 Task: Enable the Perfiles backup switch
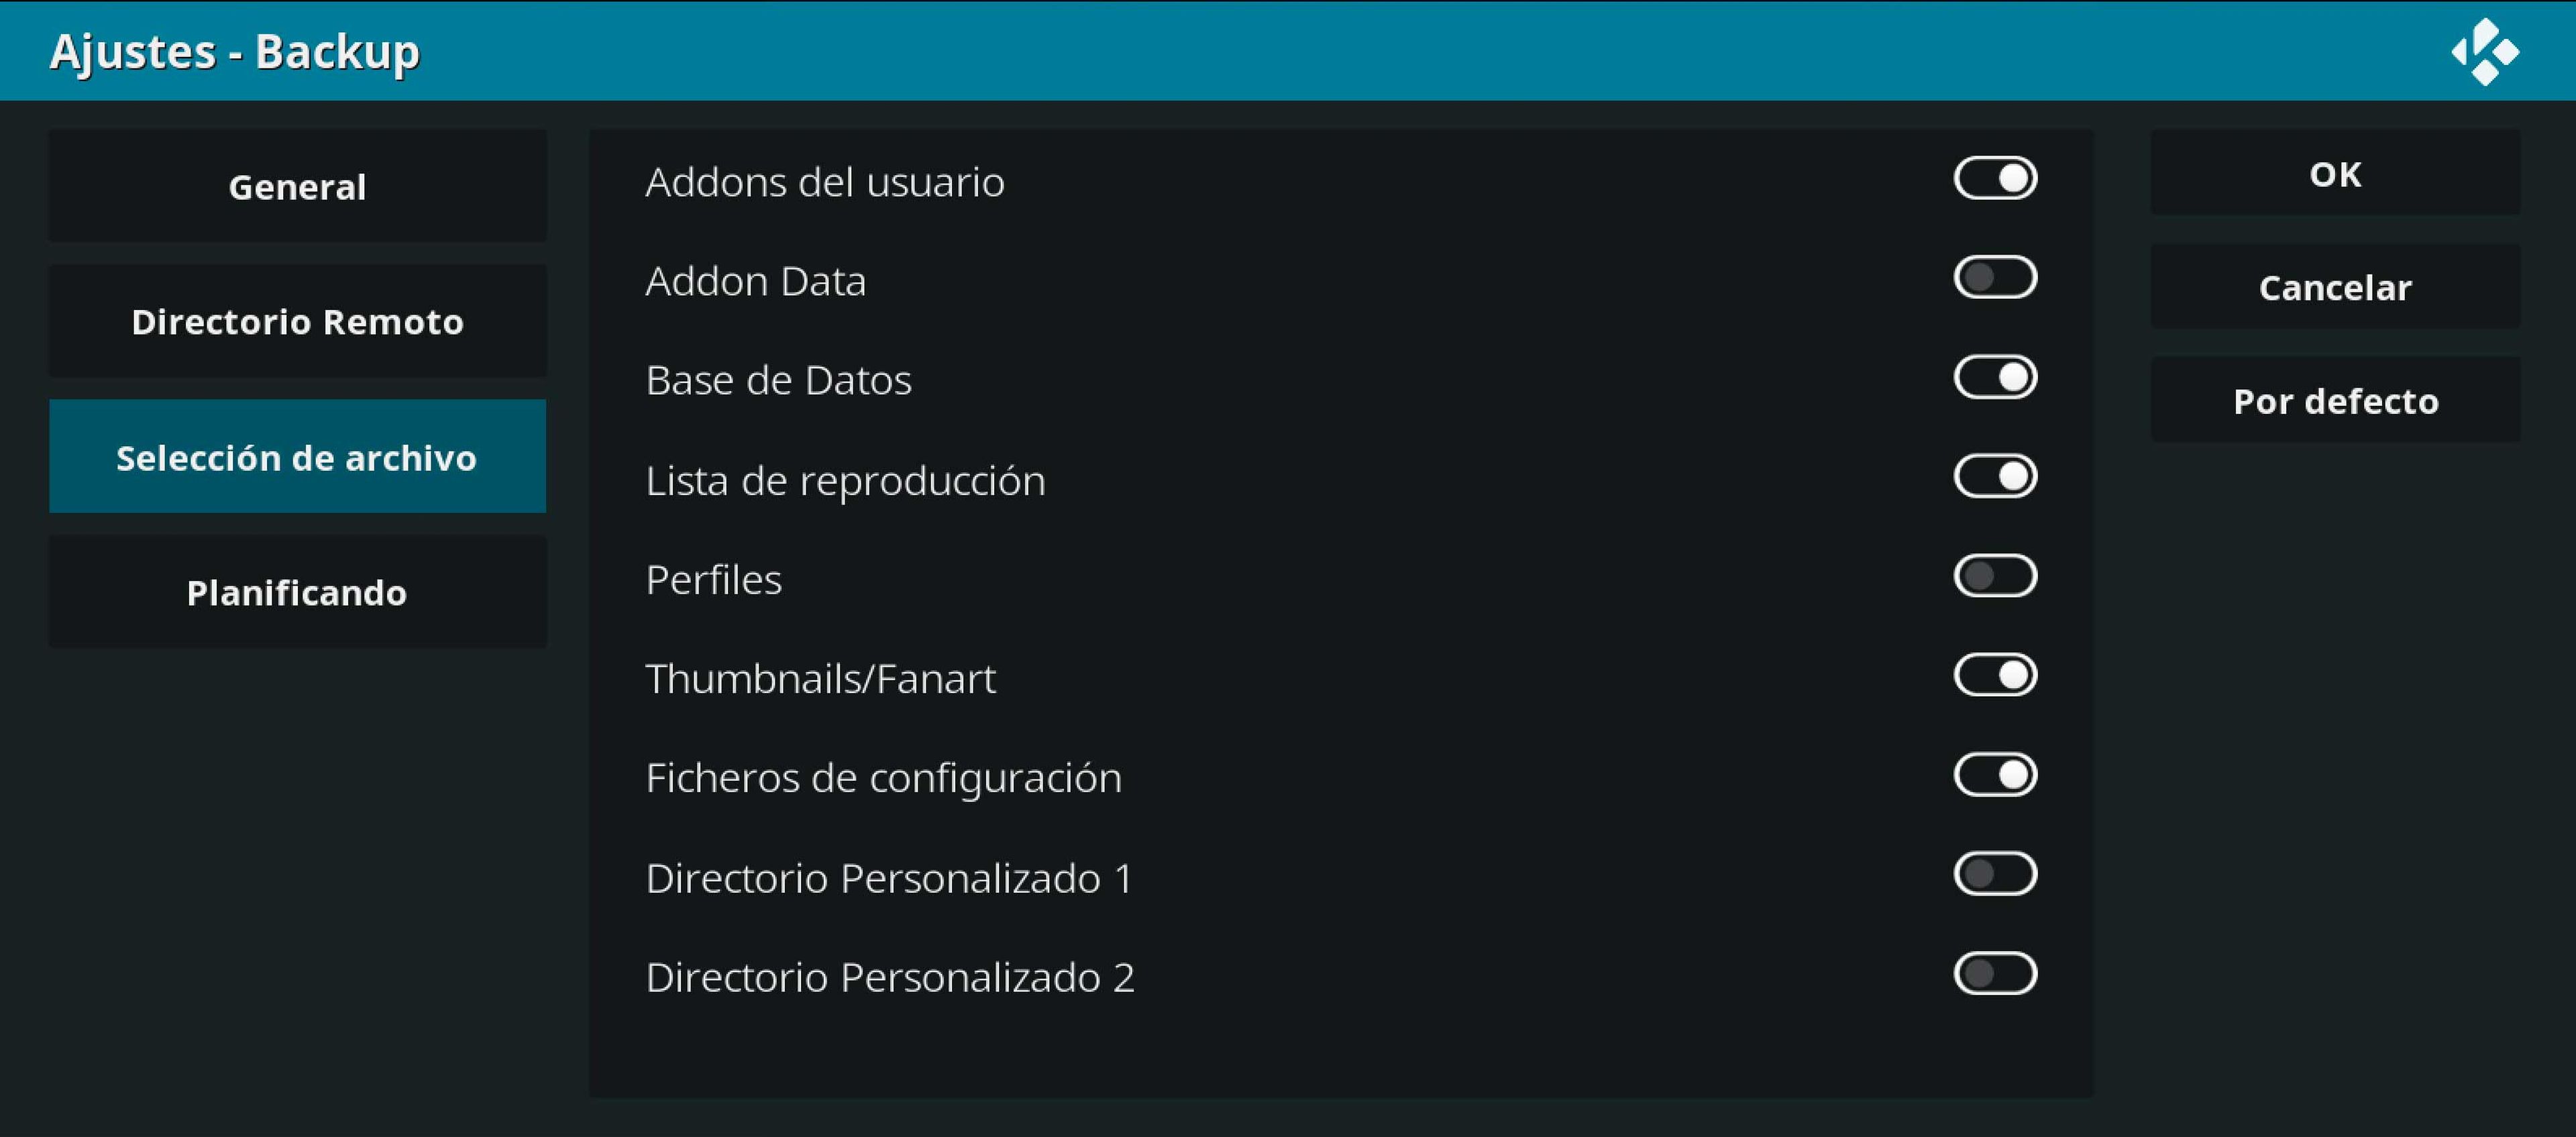(1996, 576)
